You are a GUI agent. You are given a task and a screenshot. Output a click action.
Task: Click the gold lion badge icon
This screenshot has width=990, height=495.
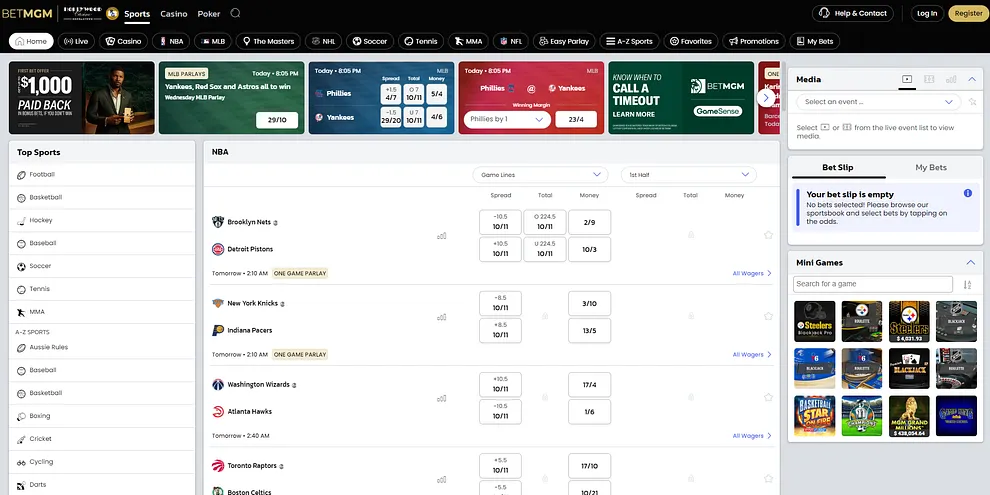pyautogui.click(x=112, y=13)
